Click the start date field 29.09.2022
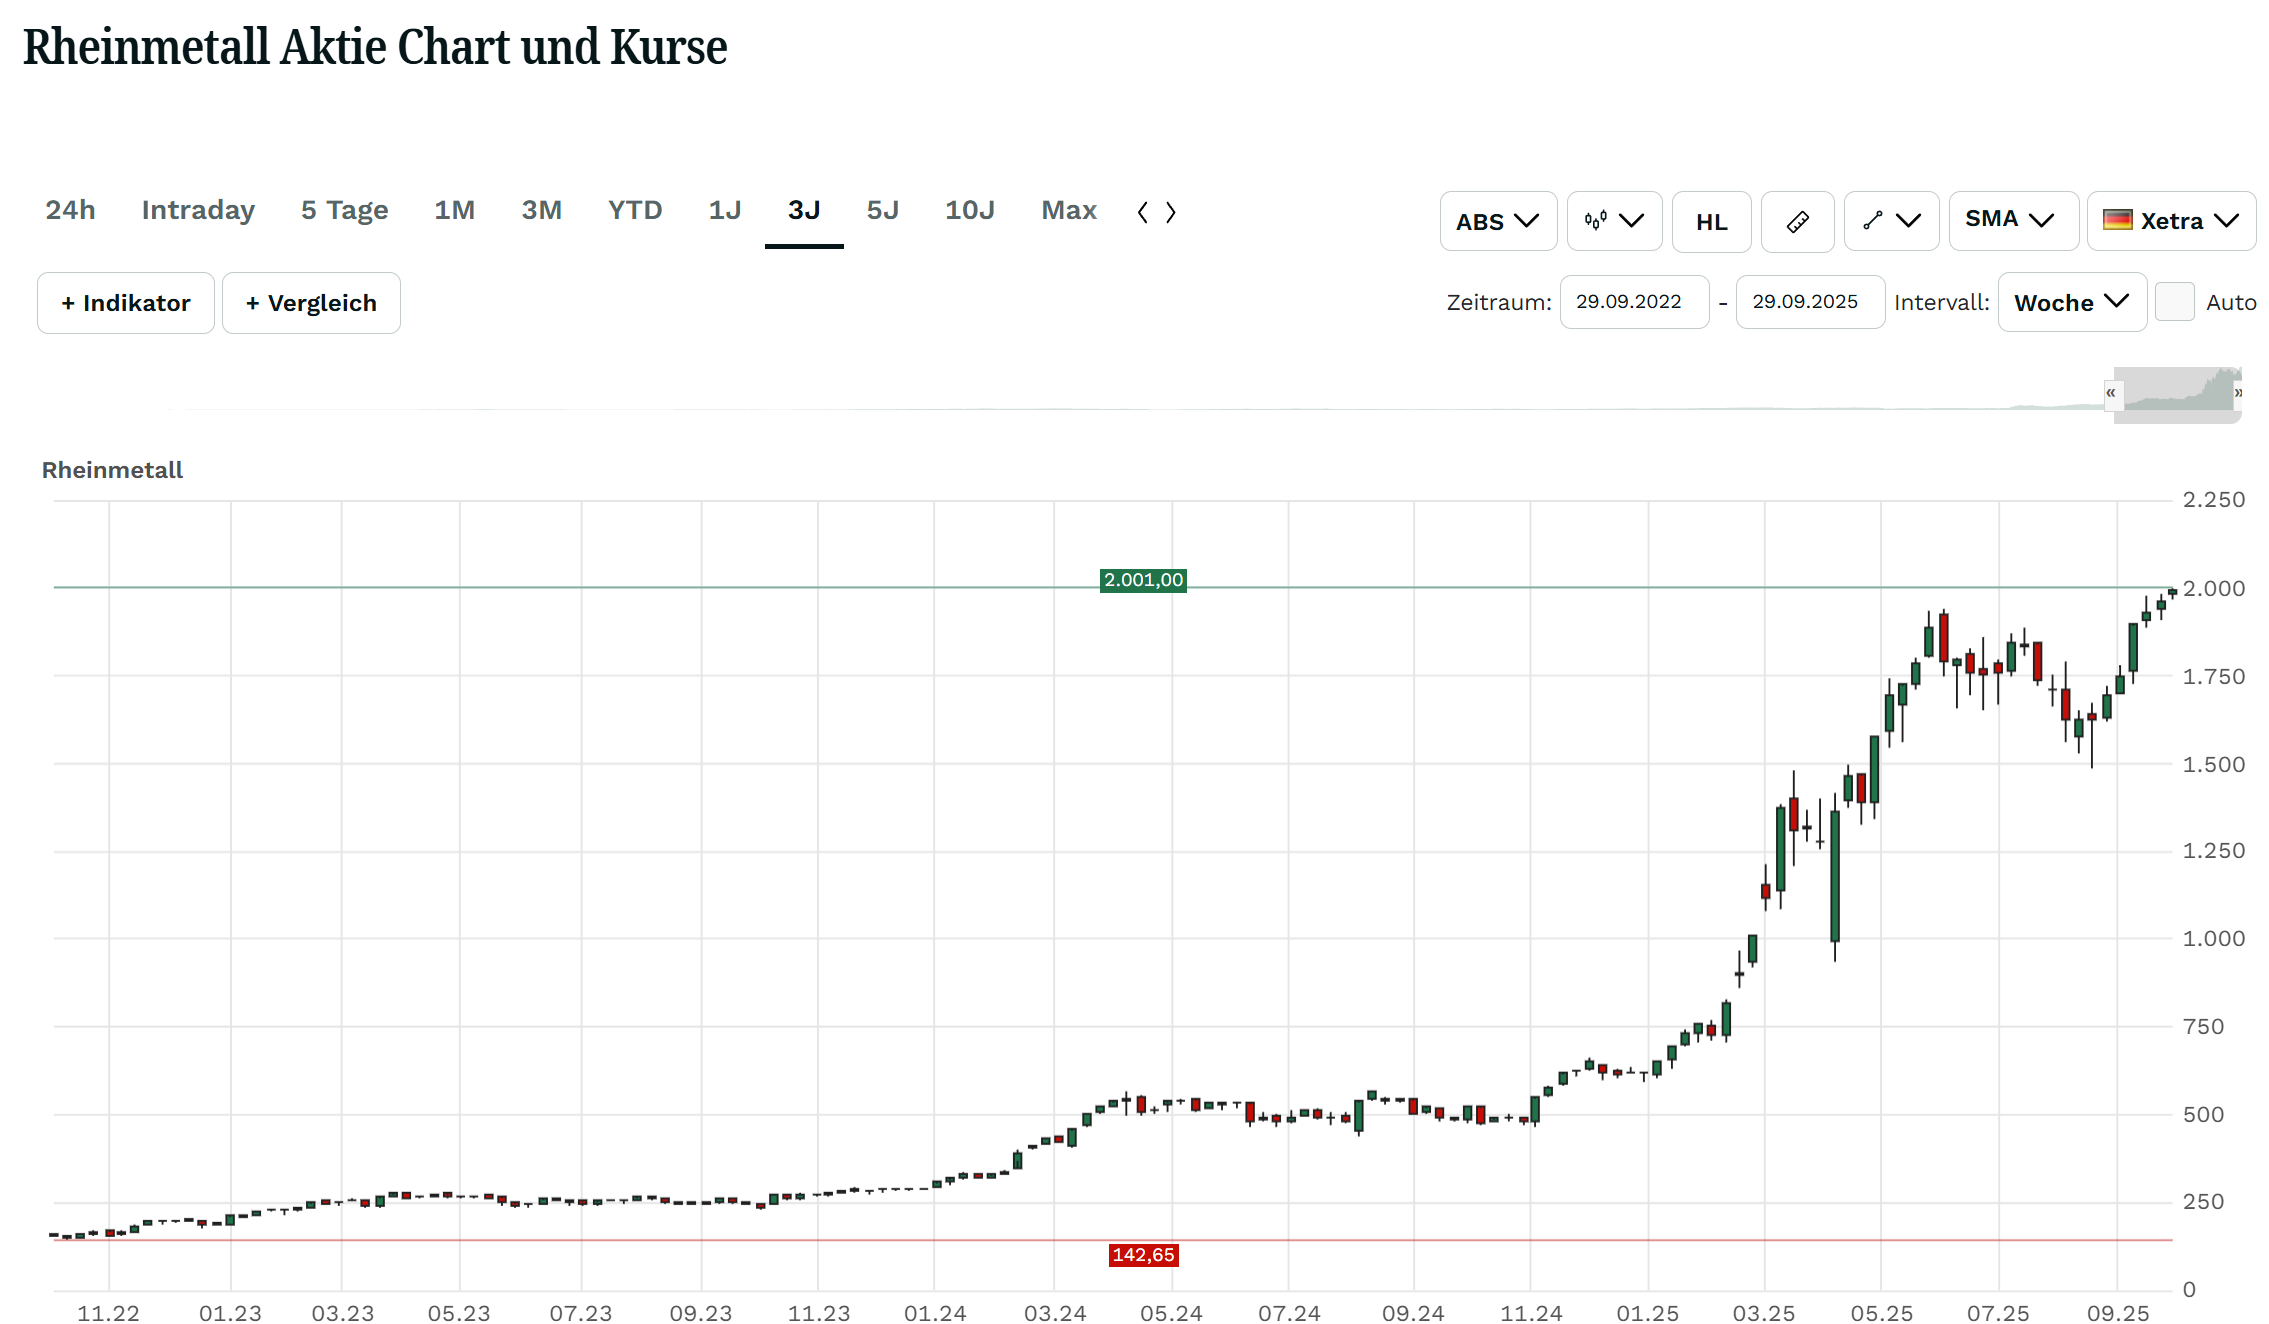Image resolution: width=2269 pixels, height=1324 pixels. pos(1634,302)
